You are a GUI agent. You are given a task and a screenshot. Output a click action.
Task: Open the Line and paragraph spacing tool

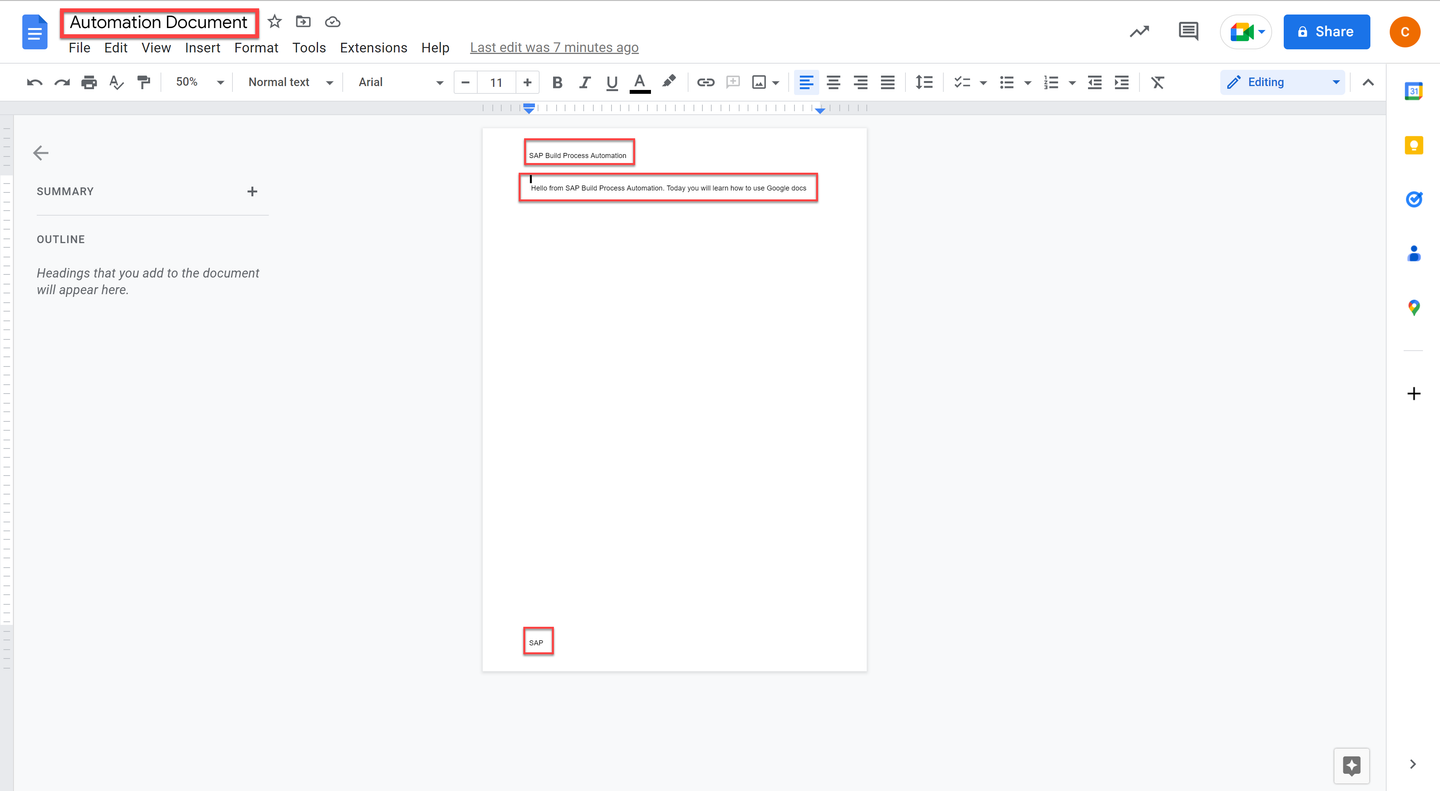[x=924, y=82]
